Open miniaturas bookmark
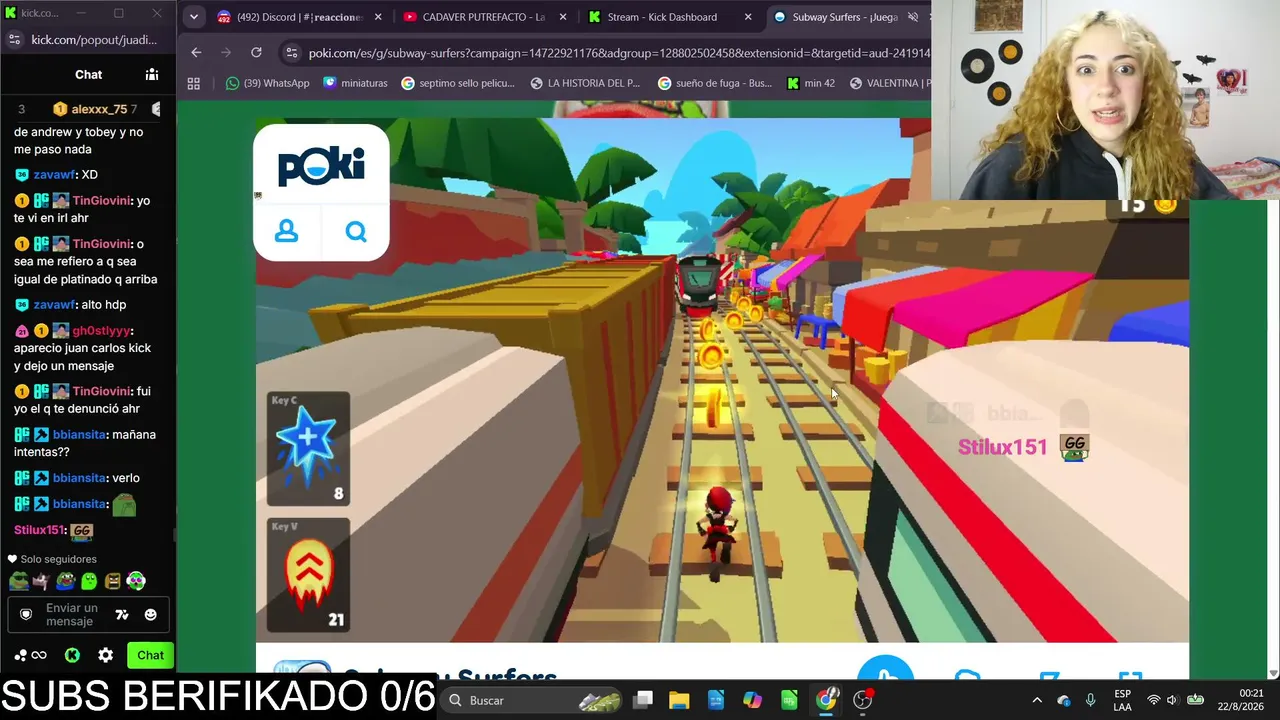The image size is (1280, 720). click(355, 83)
